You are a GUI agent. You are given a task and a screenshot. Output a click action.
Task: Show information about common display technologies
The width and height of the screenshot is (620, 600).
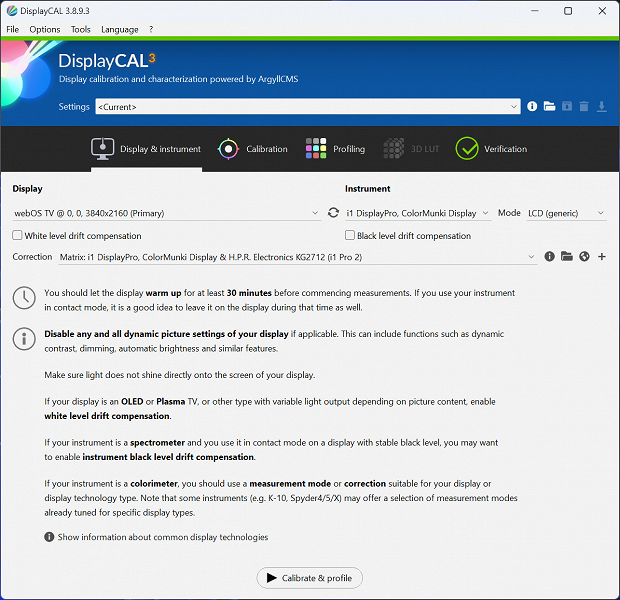pos(156,537)
